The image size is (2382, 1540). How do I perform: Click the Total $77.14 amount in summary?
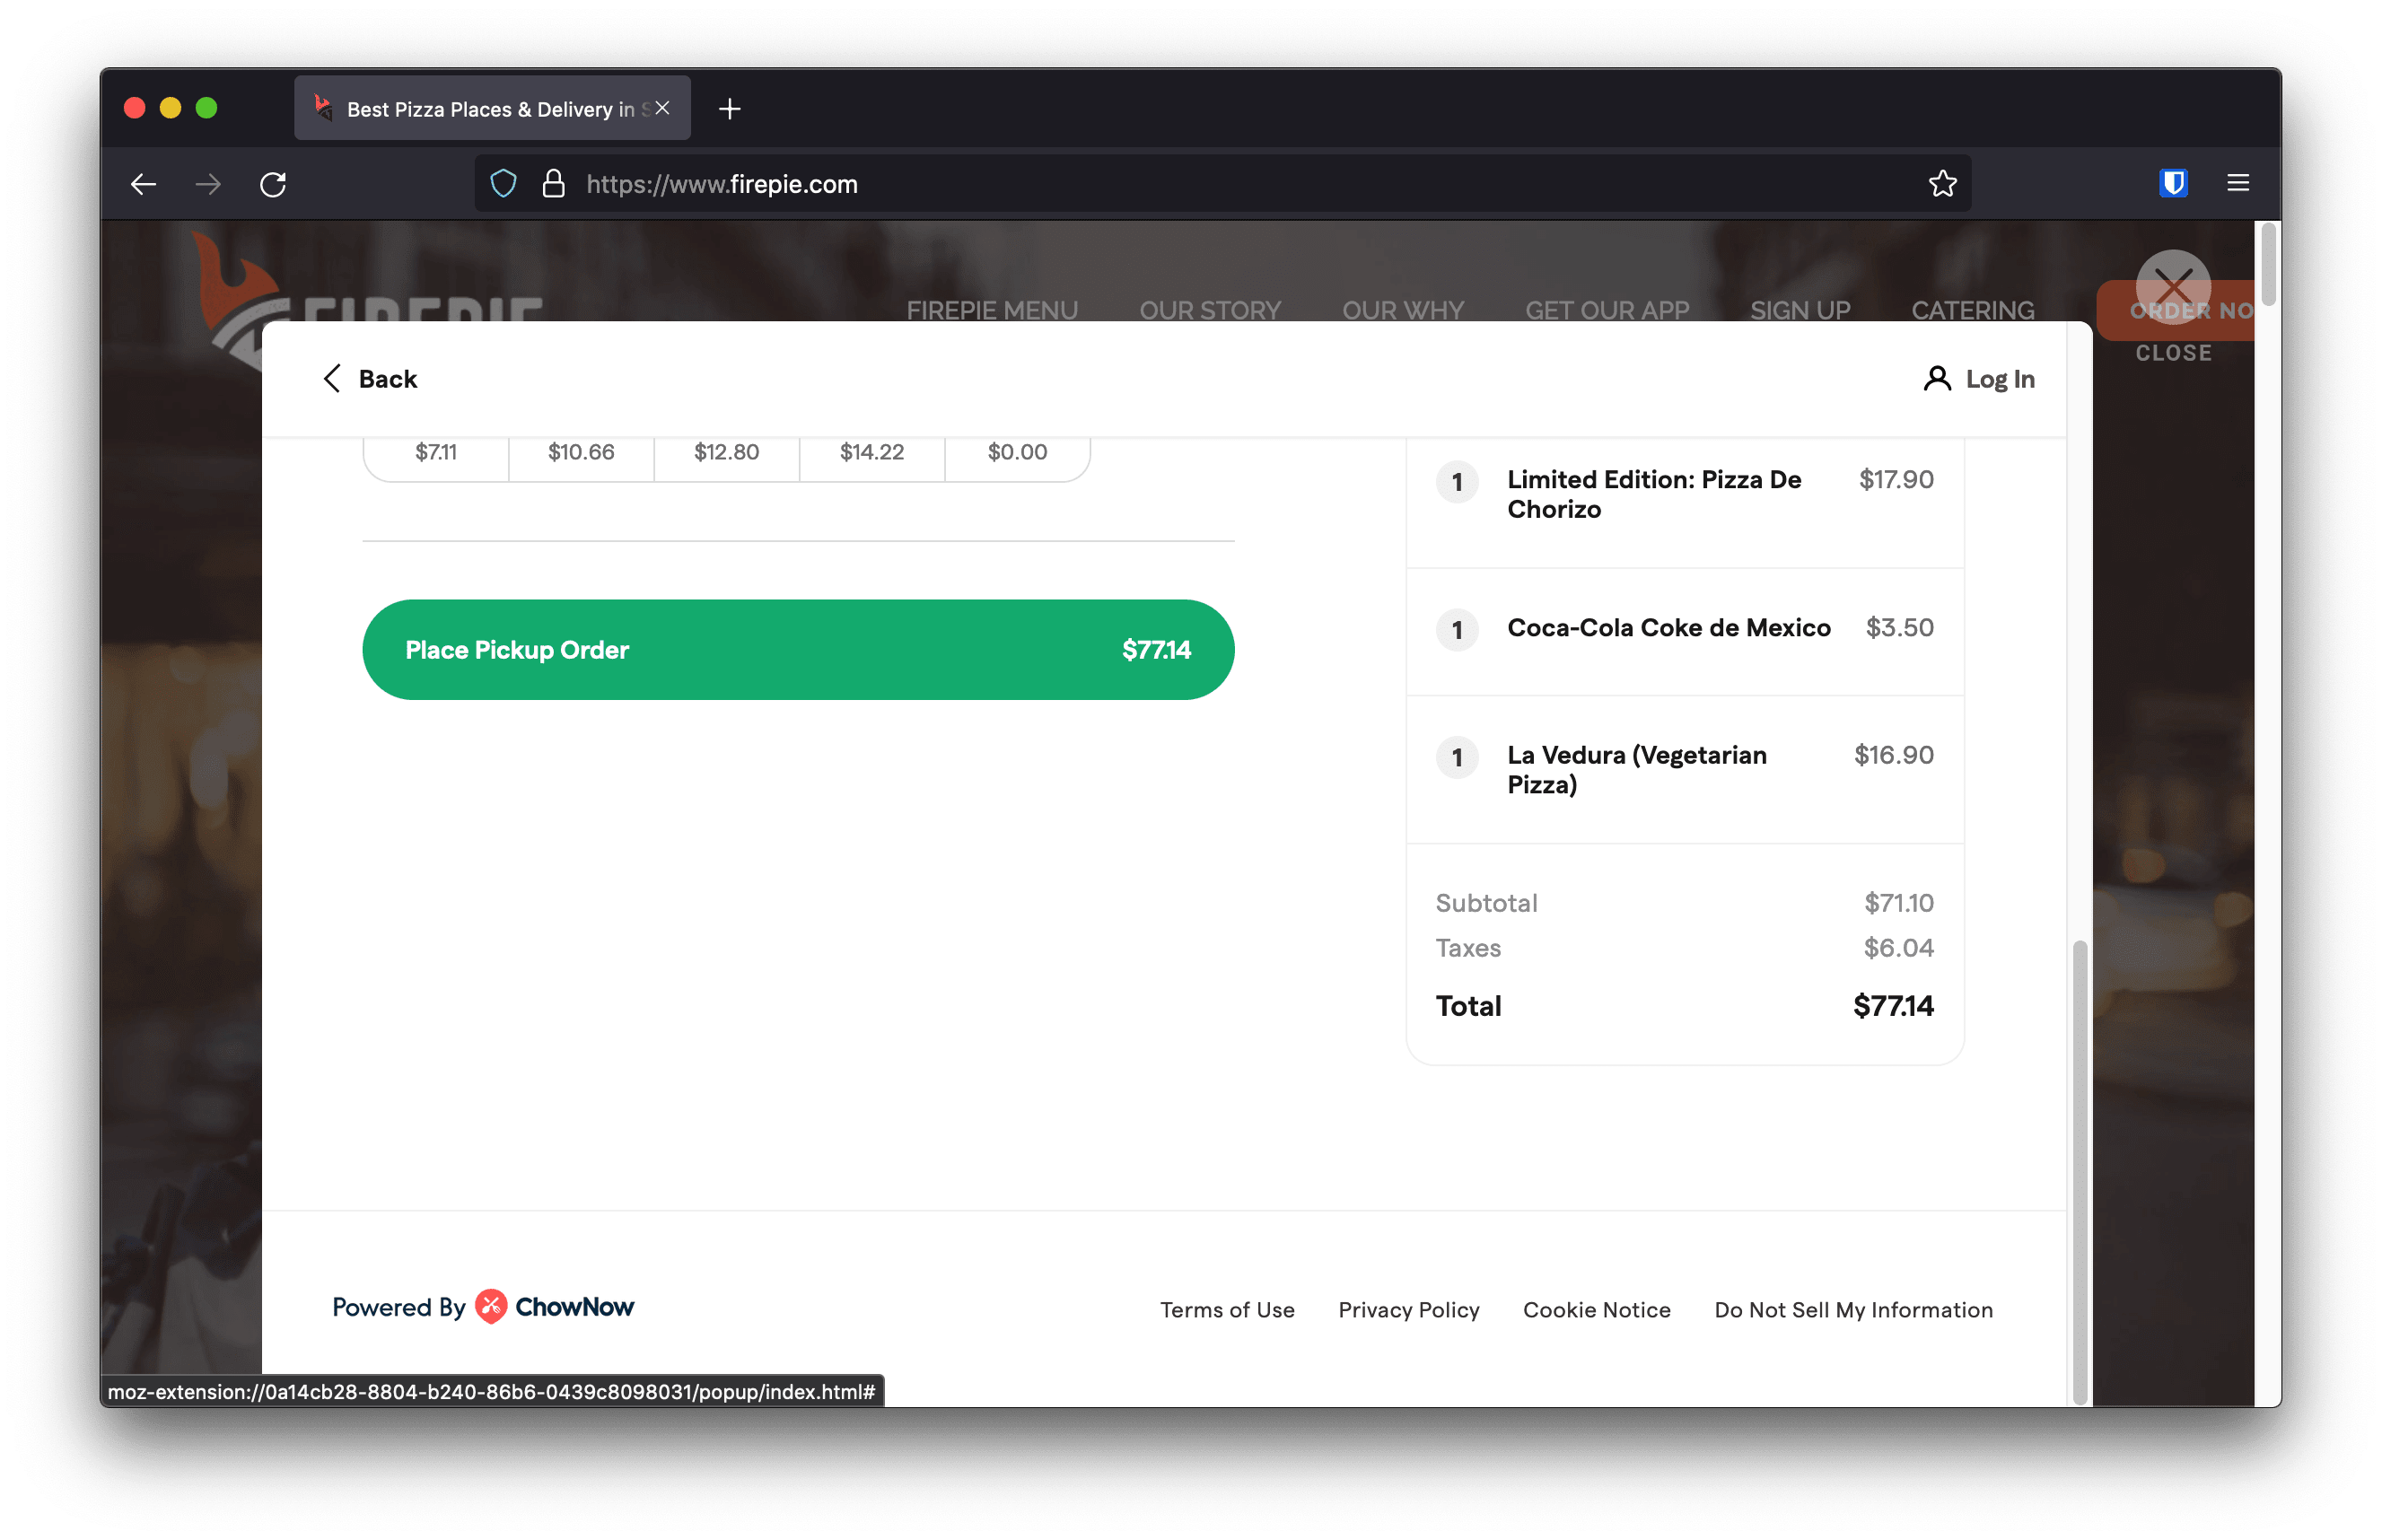(1893, 1006)
